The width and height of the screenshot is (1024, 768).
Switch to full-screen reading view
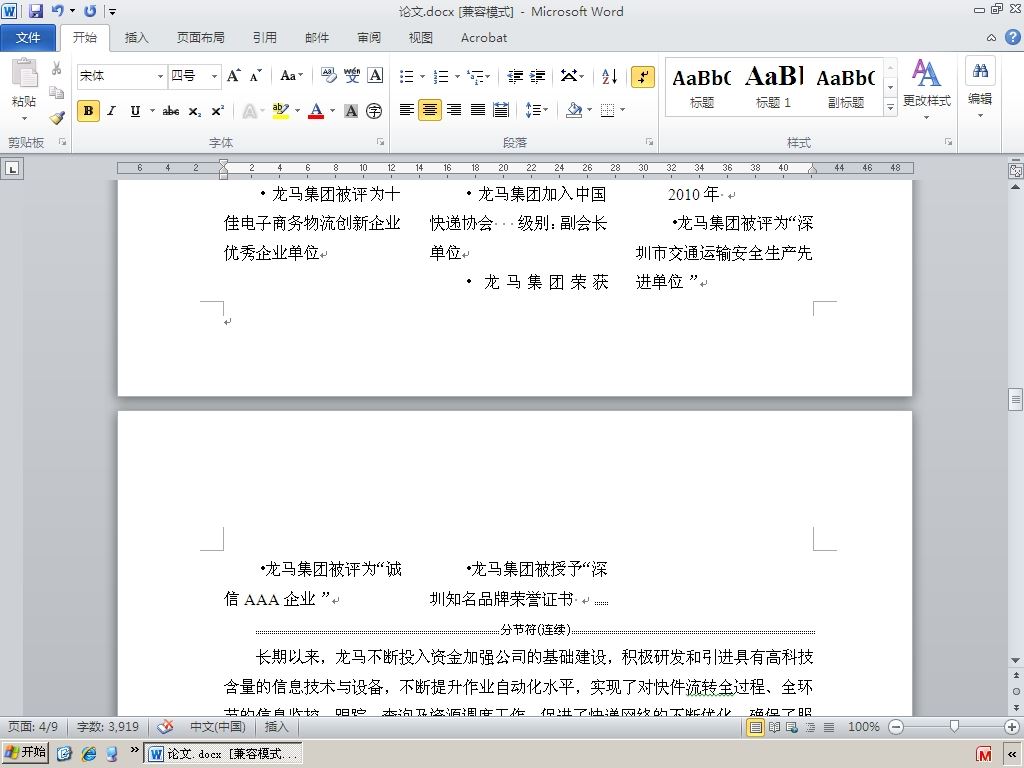click(775, 727)
